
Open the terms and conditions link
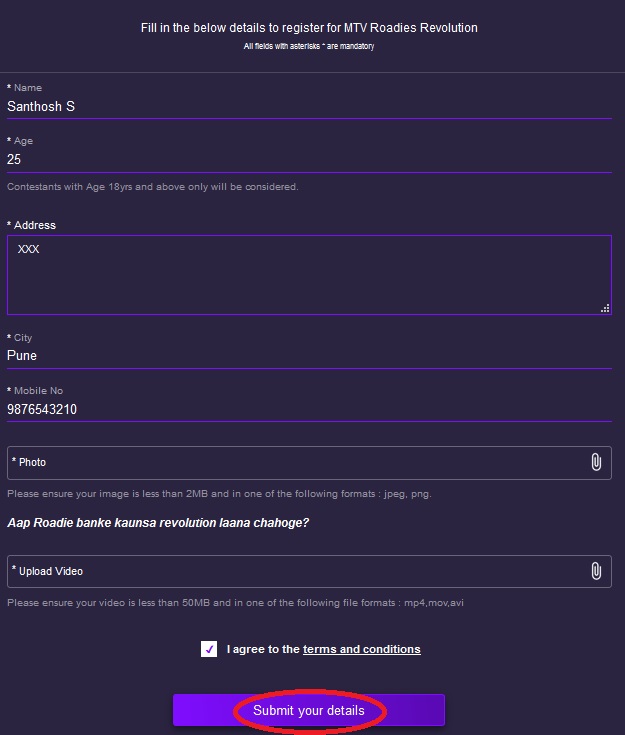[361, 649]
